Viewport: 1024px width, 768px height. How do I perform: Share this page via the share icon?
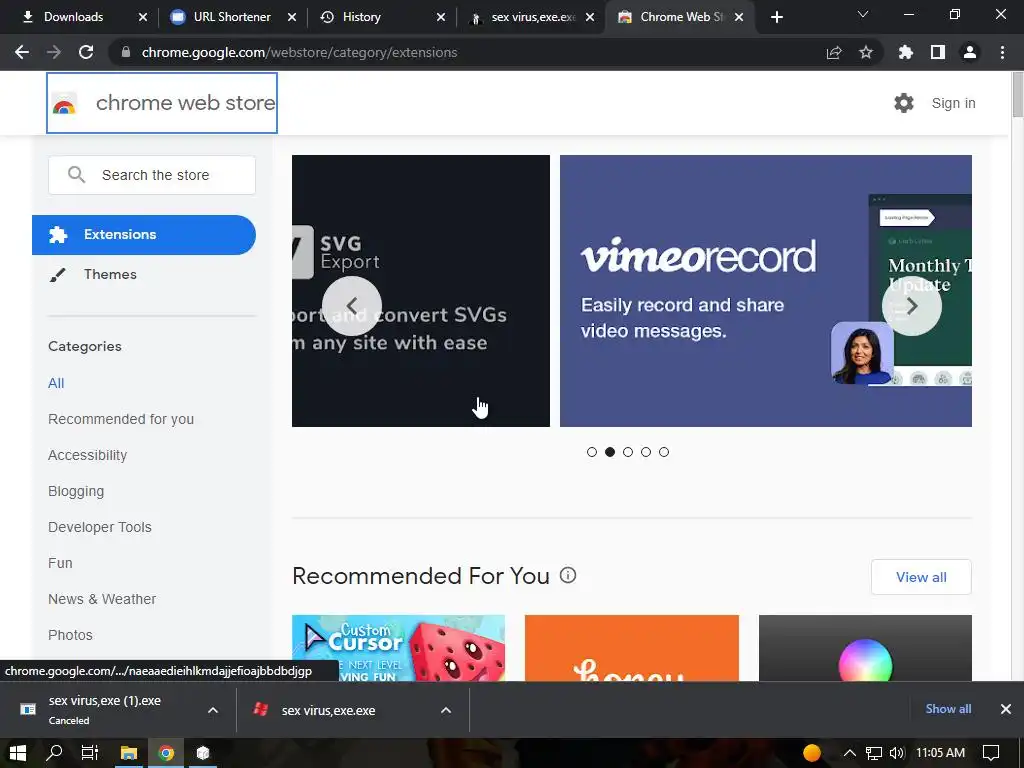pyautogui.click(x=834, y=52)
